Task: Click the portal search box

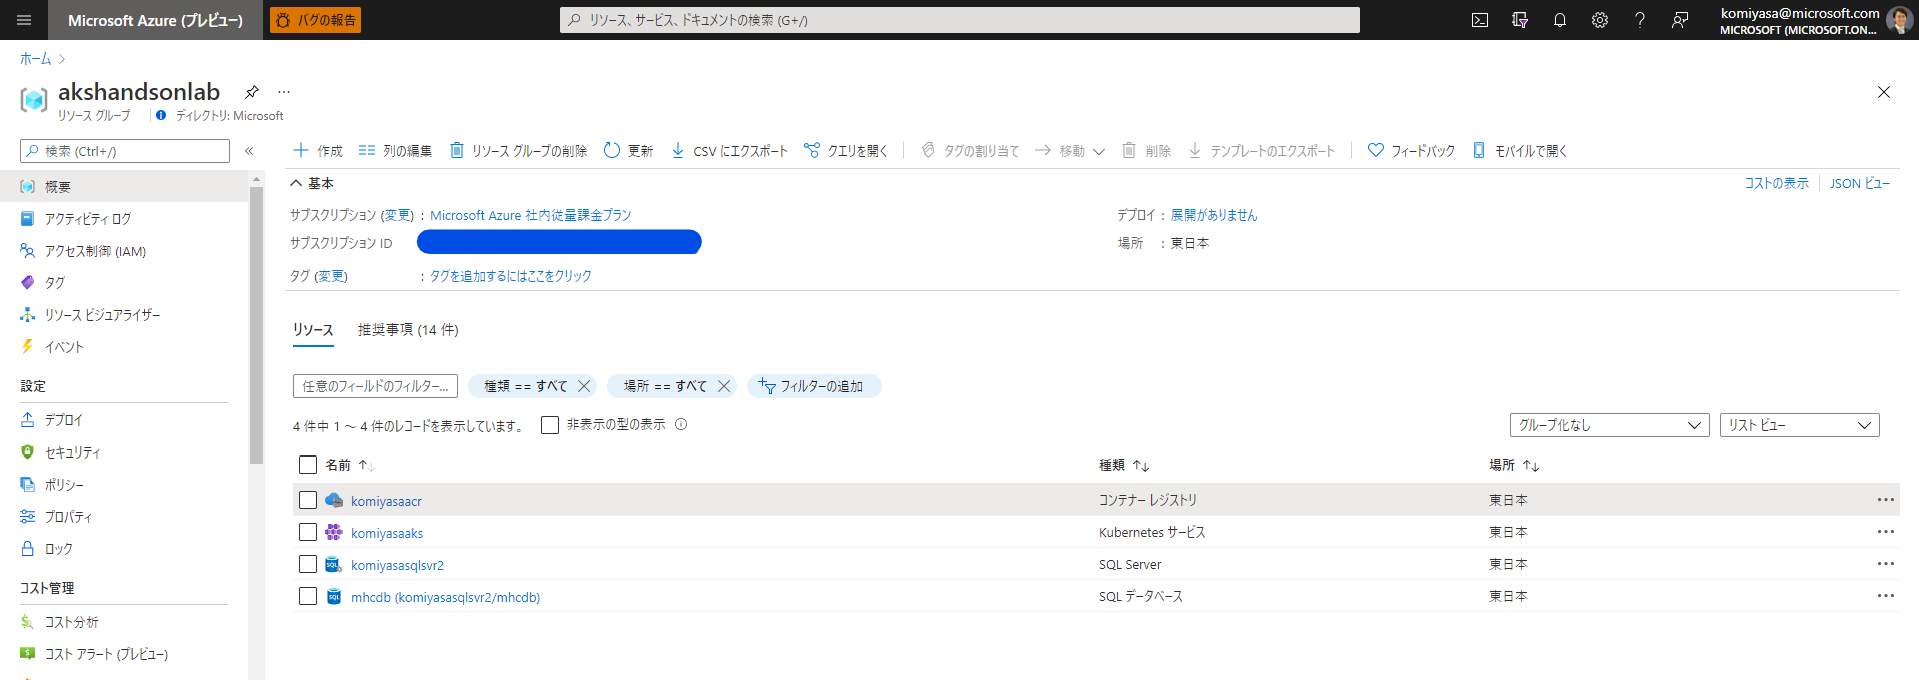Action: pos(960,20)
